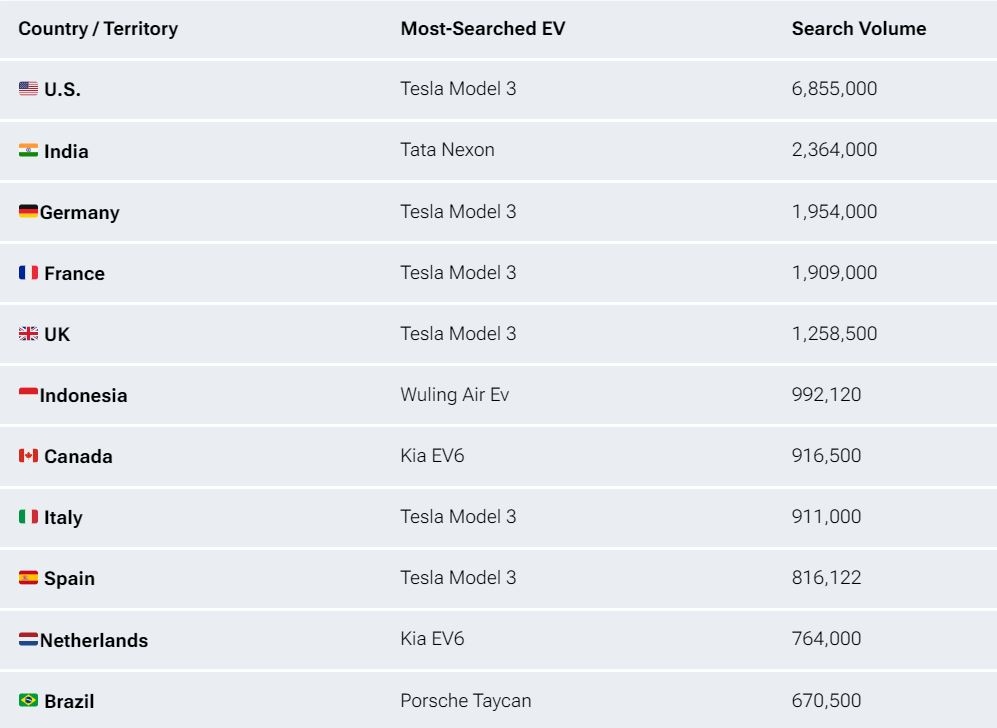The height and width of the screenshot is (728, 997).
Task: Click the 992,120 search volume value
Action: tap(826, 395)
